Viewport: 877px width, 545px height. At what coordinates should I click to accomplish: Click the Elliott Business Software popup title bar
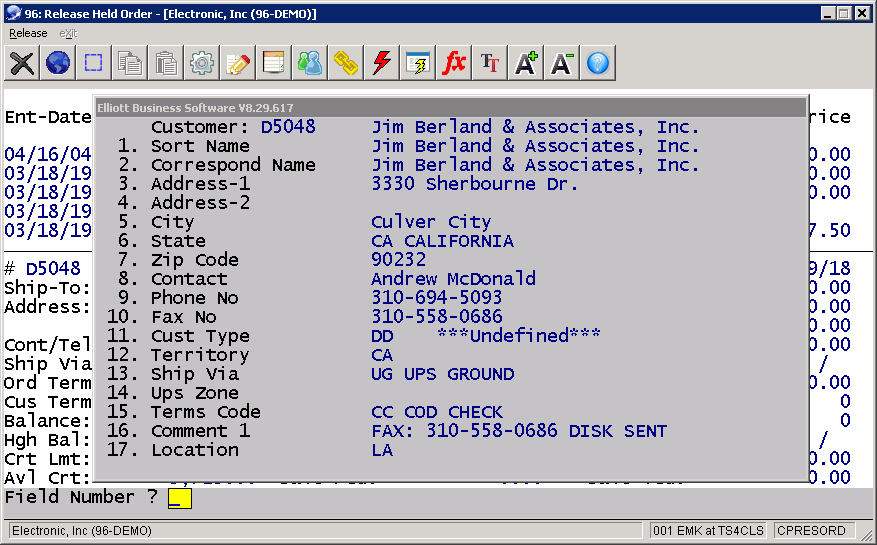click(451, 107)
